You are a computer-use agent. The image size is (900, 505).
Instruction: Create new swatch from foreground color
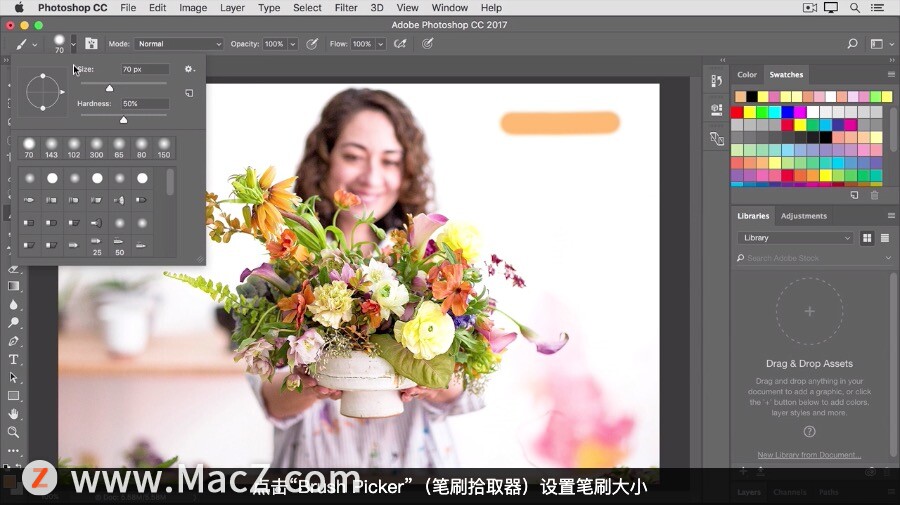pos(854,195)
